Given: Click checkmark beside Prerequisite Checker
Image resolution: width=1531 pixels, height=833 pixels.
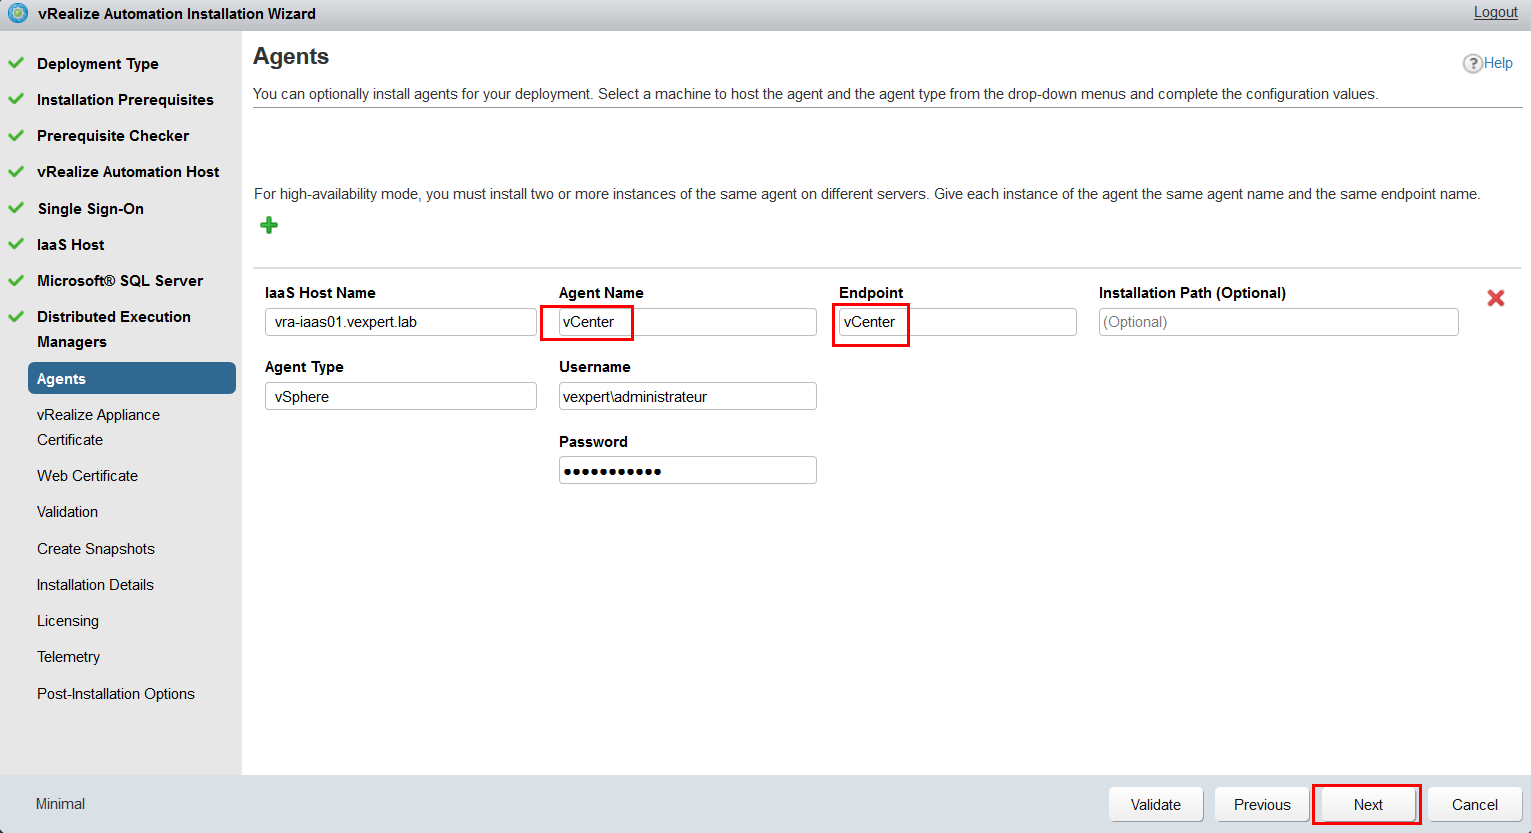Looking at the screenshot, I should (16, 135).
